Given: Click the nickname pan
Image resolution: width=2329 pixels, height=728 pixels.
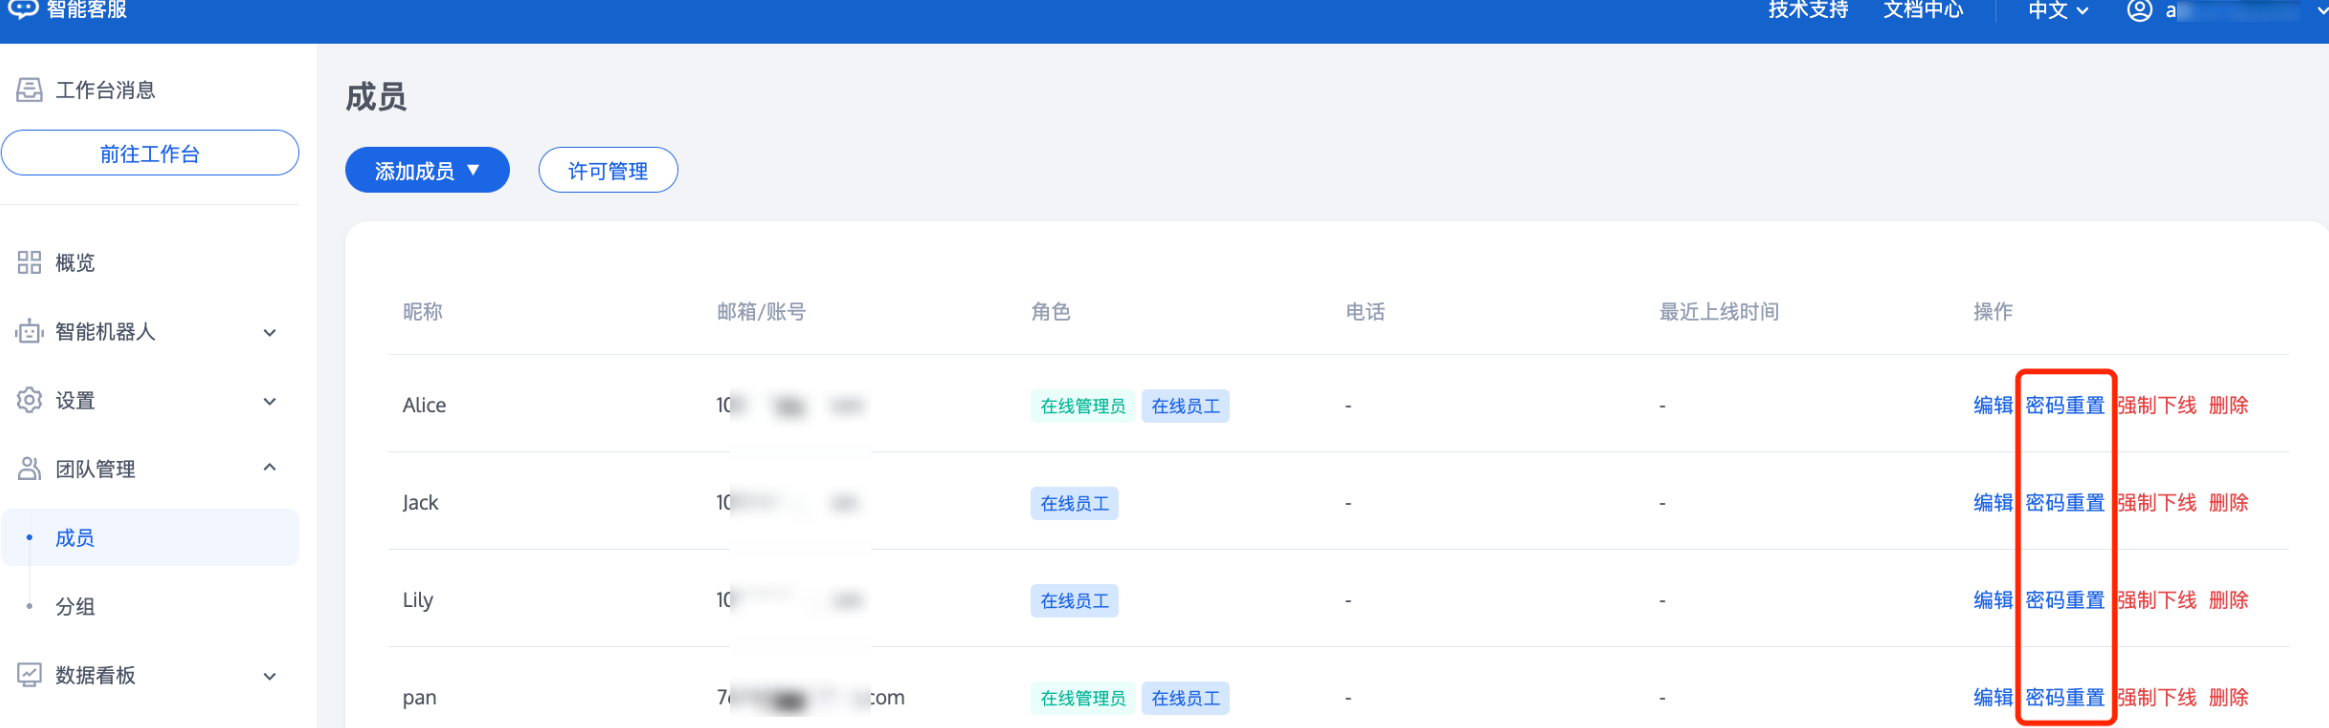Looking at the screenshot, I should pyautogui.click(x=419, y=698).
